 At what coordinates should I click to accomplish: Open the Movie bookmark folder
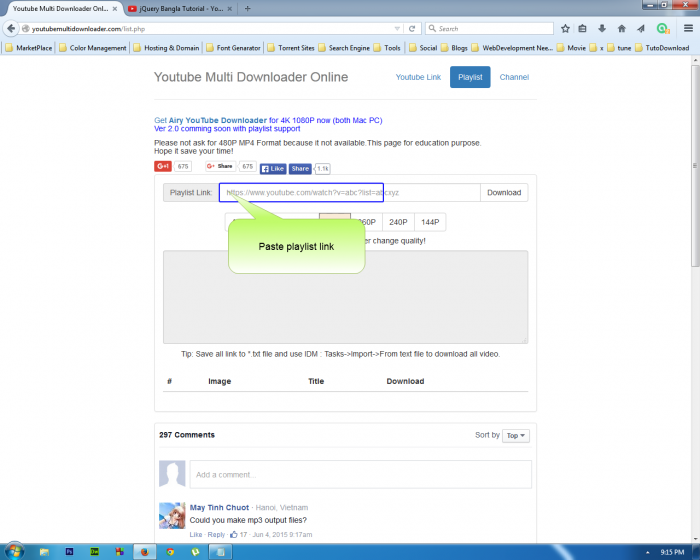[x=571, y=48]
